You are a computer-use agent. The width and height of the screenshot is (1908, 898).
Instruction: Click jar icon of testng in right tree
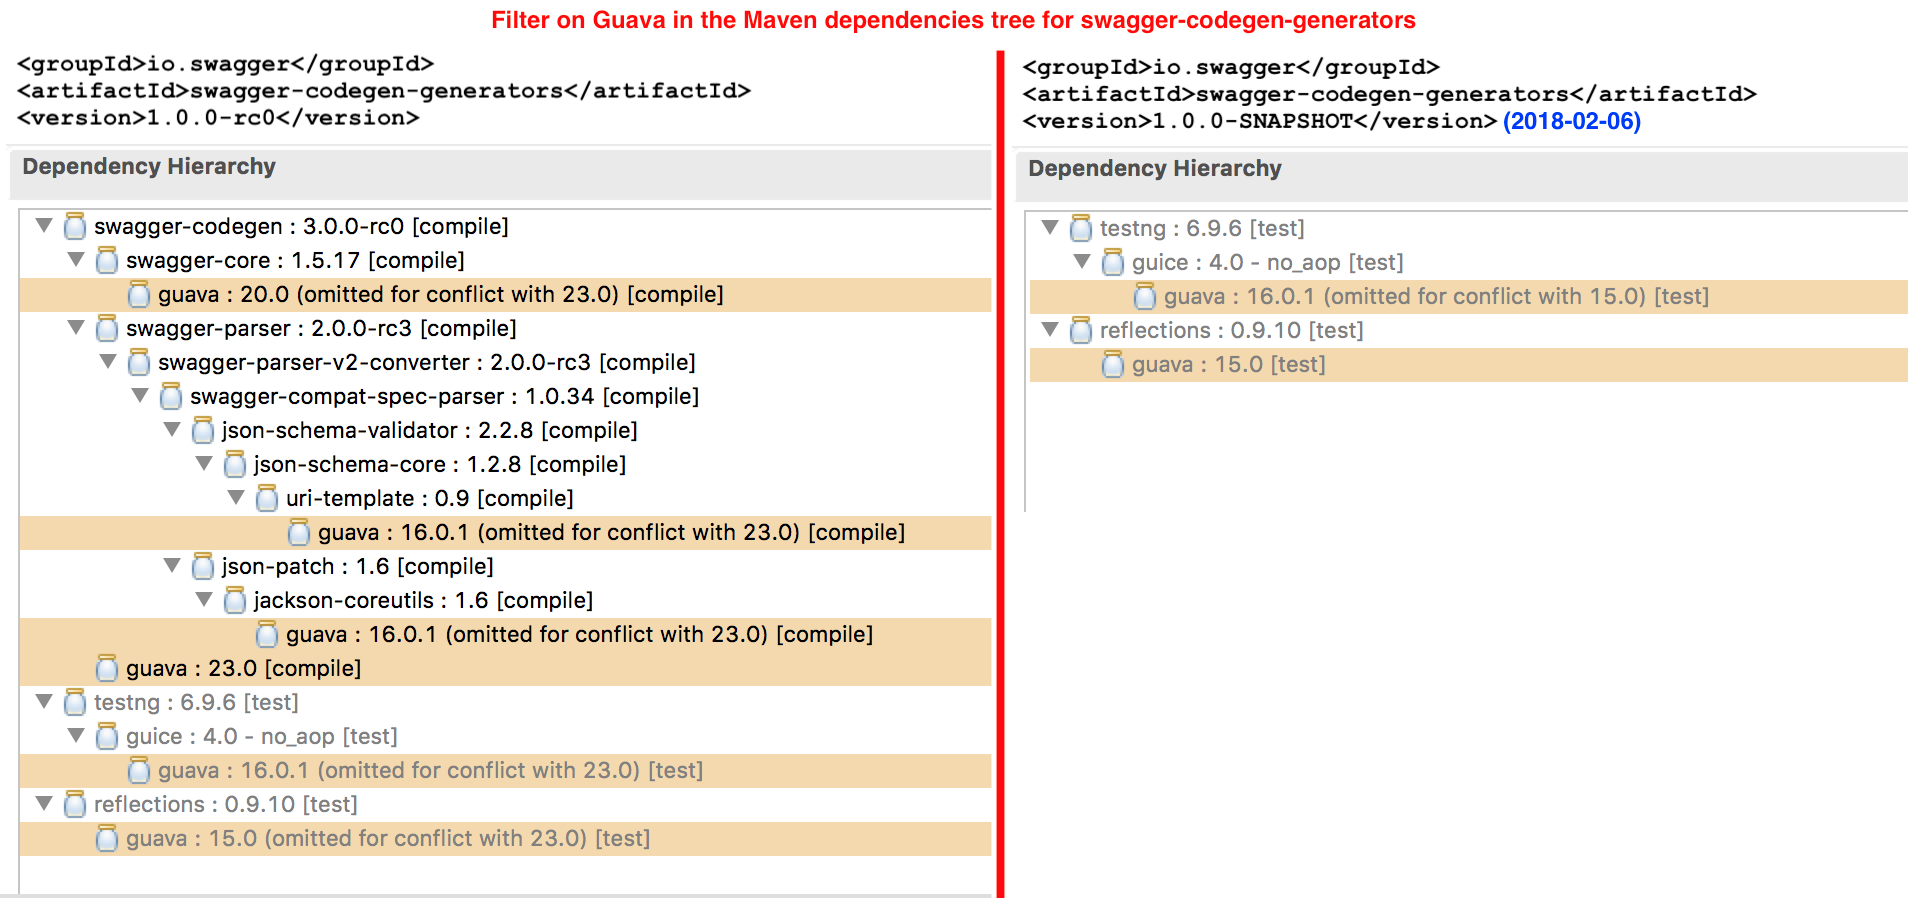pos(1081,228)
